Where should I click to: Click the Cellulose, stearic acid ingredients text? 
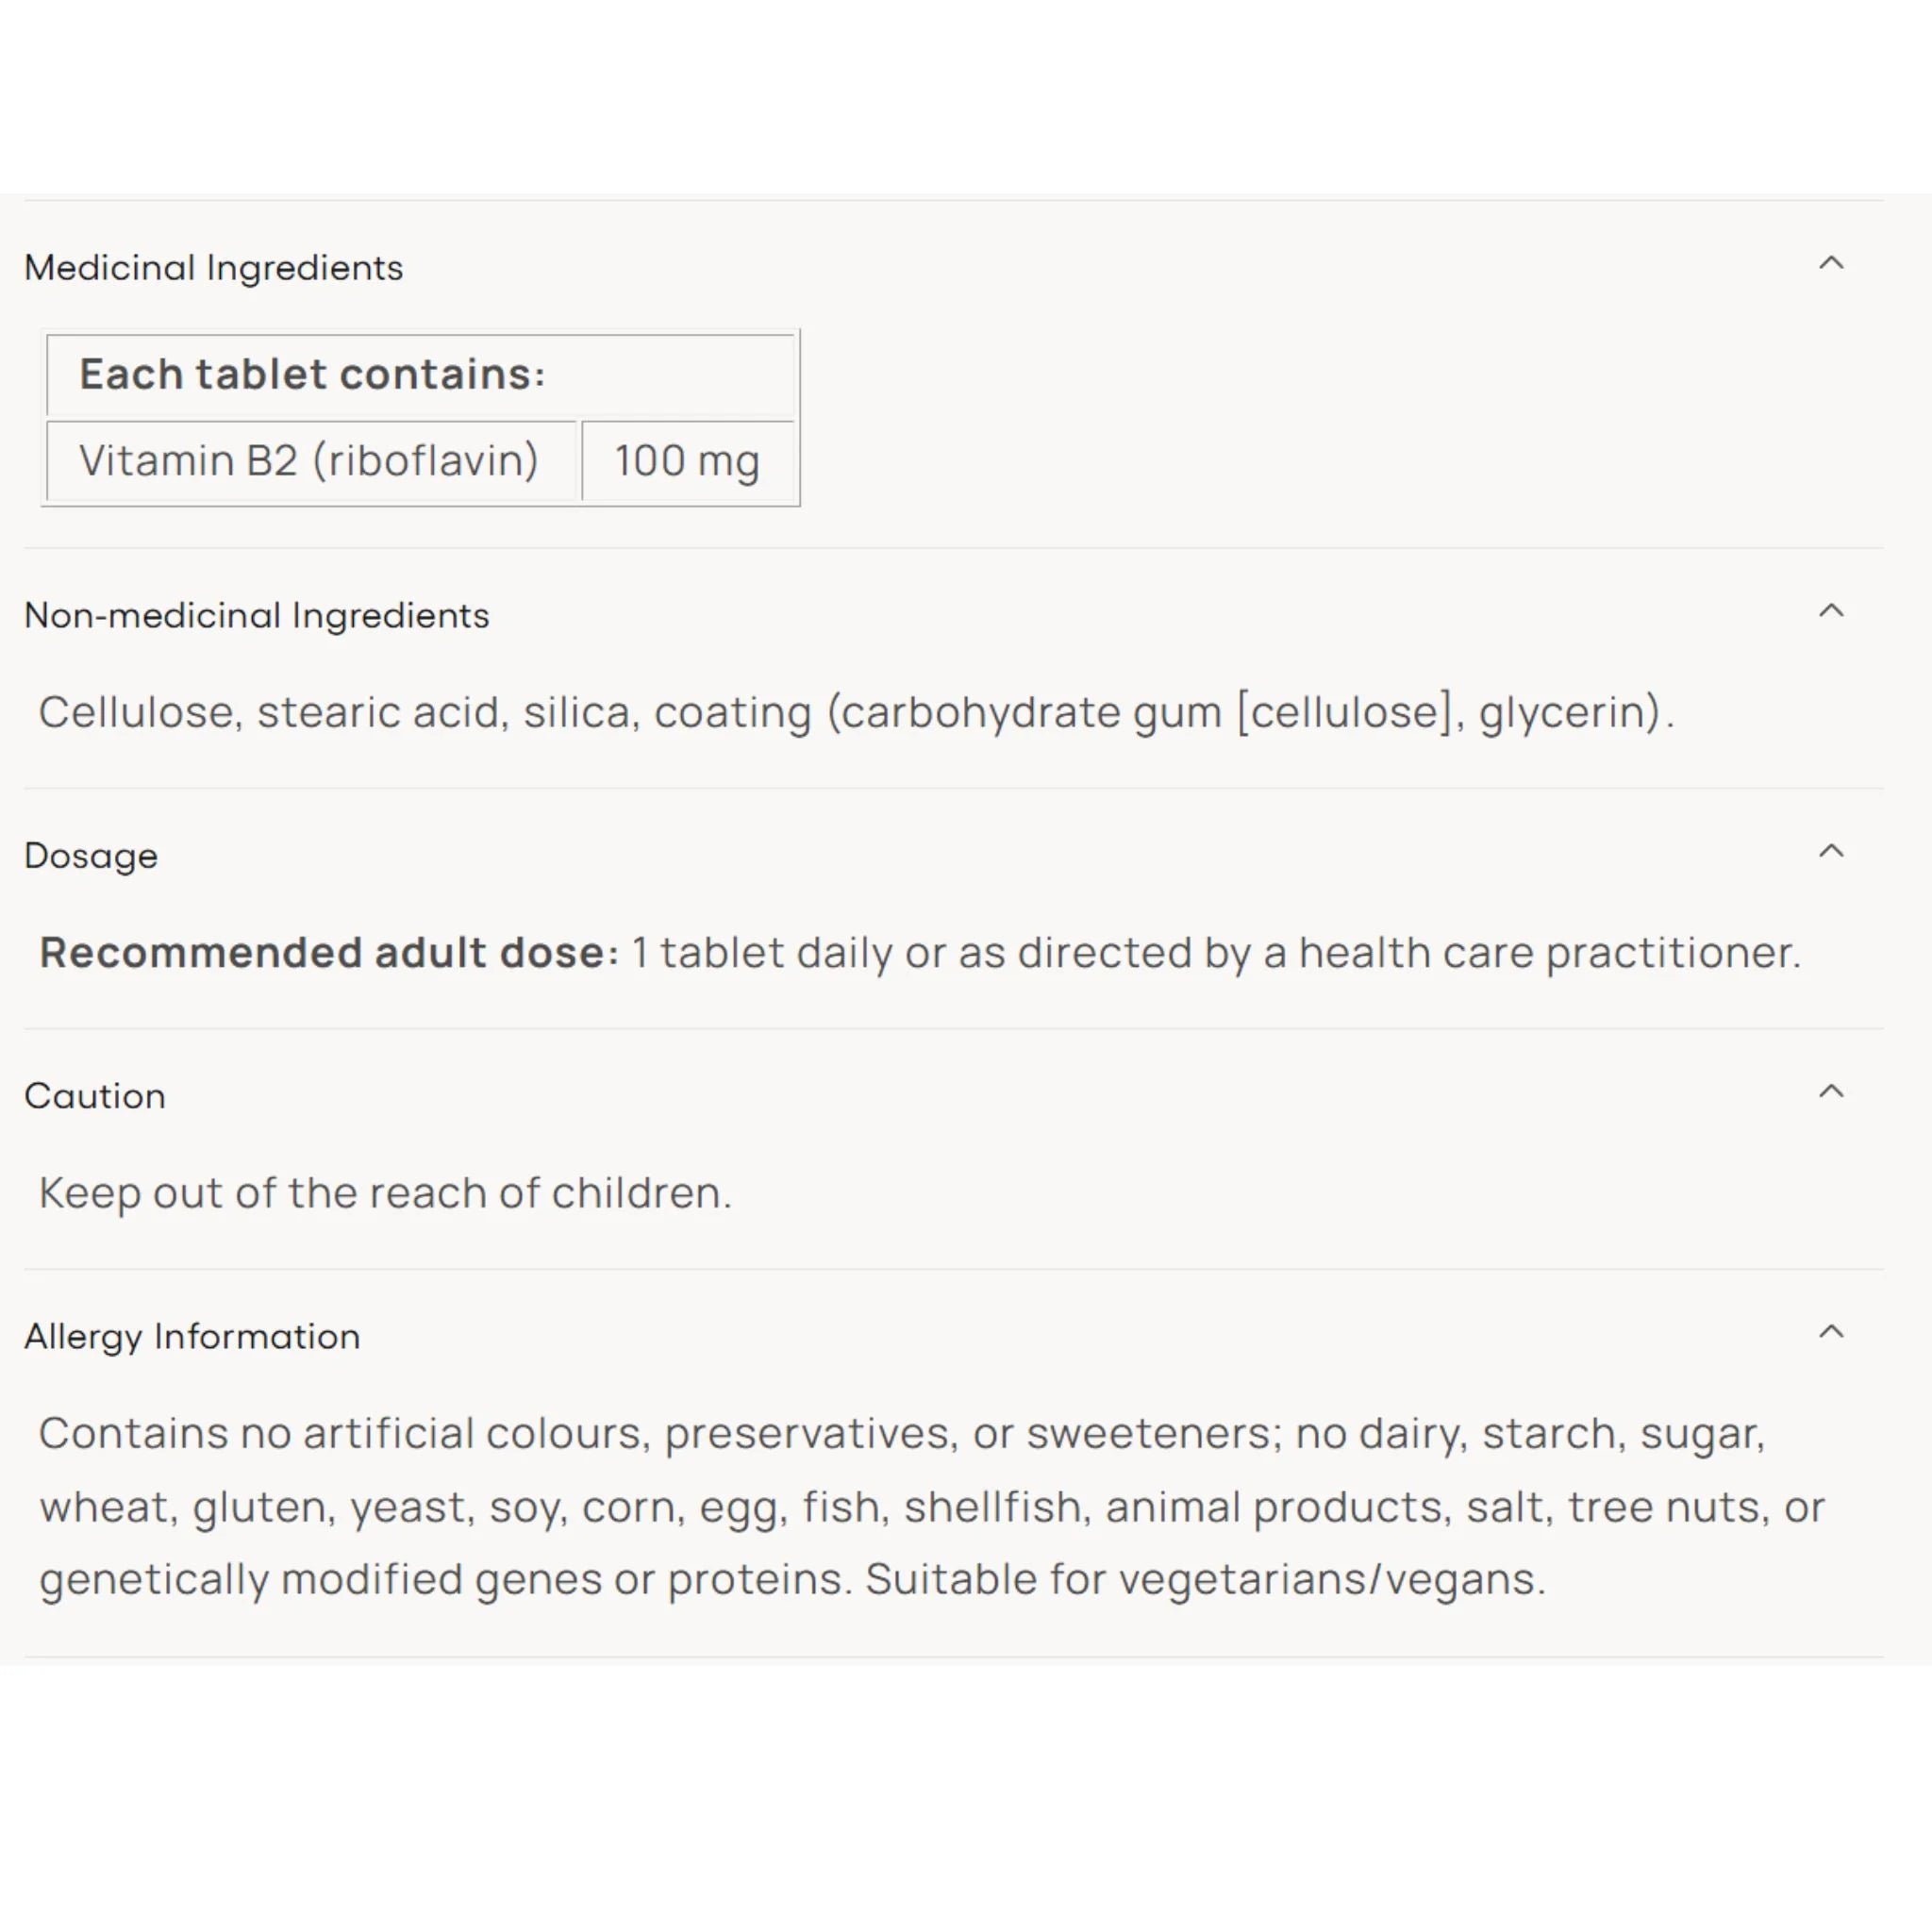point(856,713)
